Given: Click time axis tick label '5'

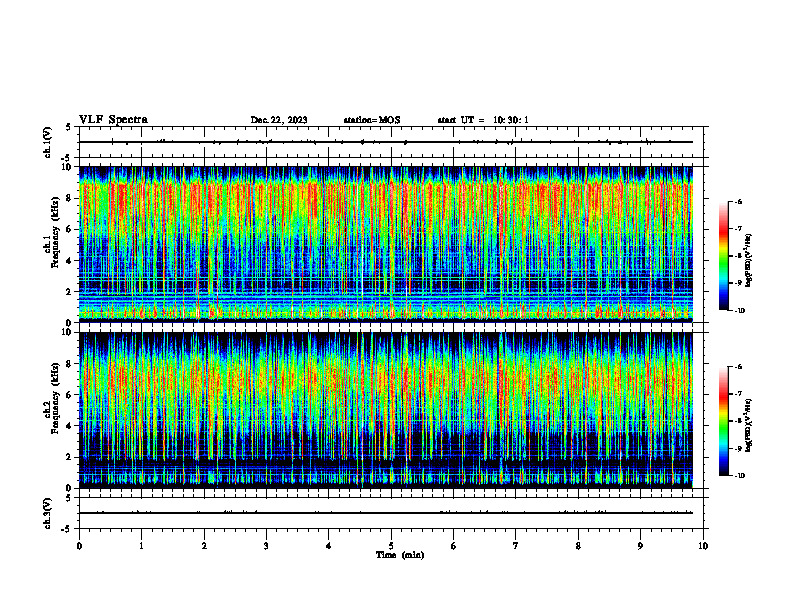Looking at the screenshot, I should pyautogui.click(x=391, y=546).
